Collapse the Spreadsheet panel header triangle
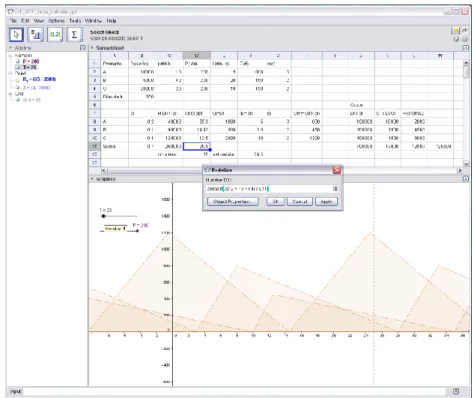The width and height of the screenshot is (474, 398). pos(92,48)
